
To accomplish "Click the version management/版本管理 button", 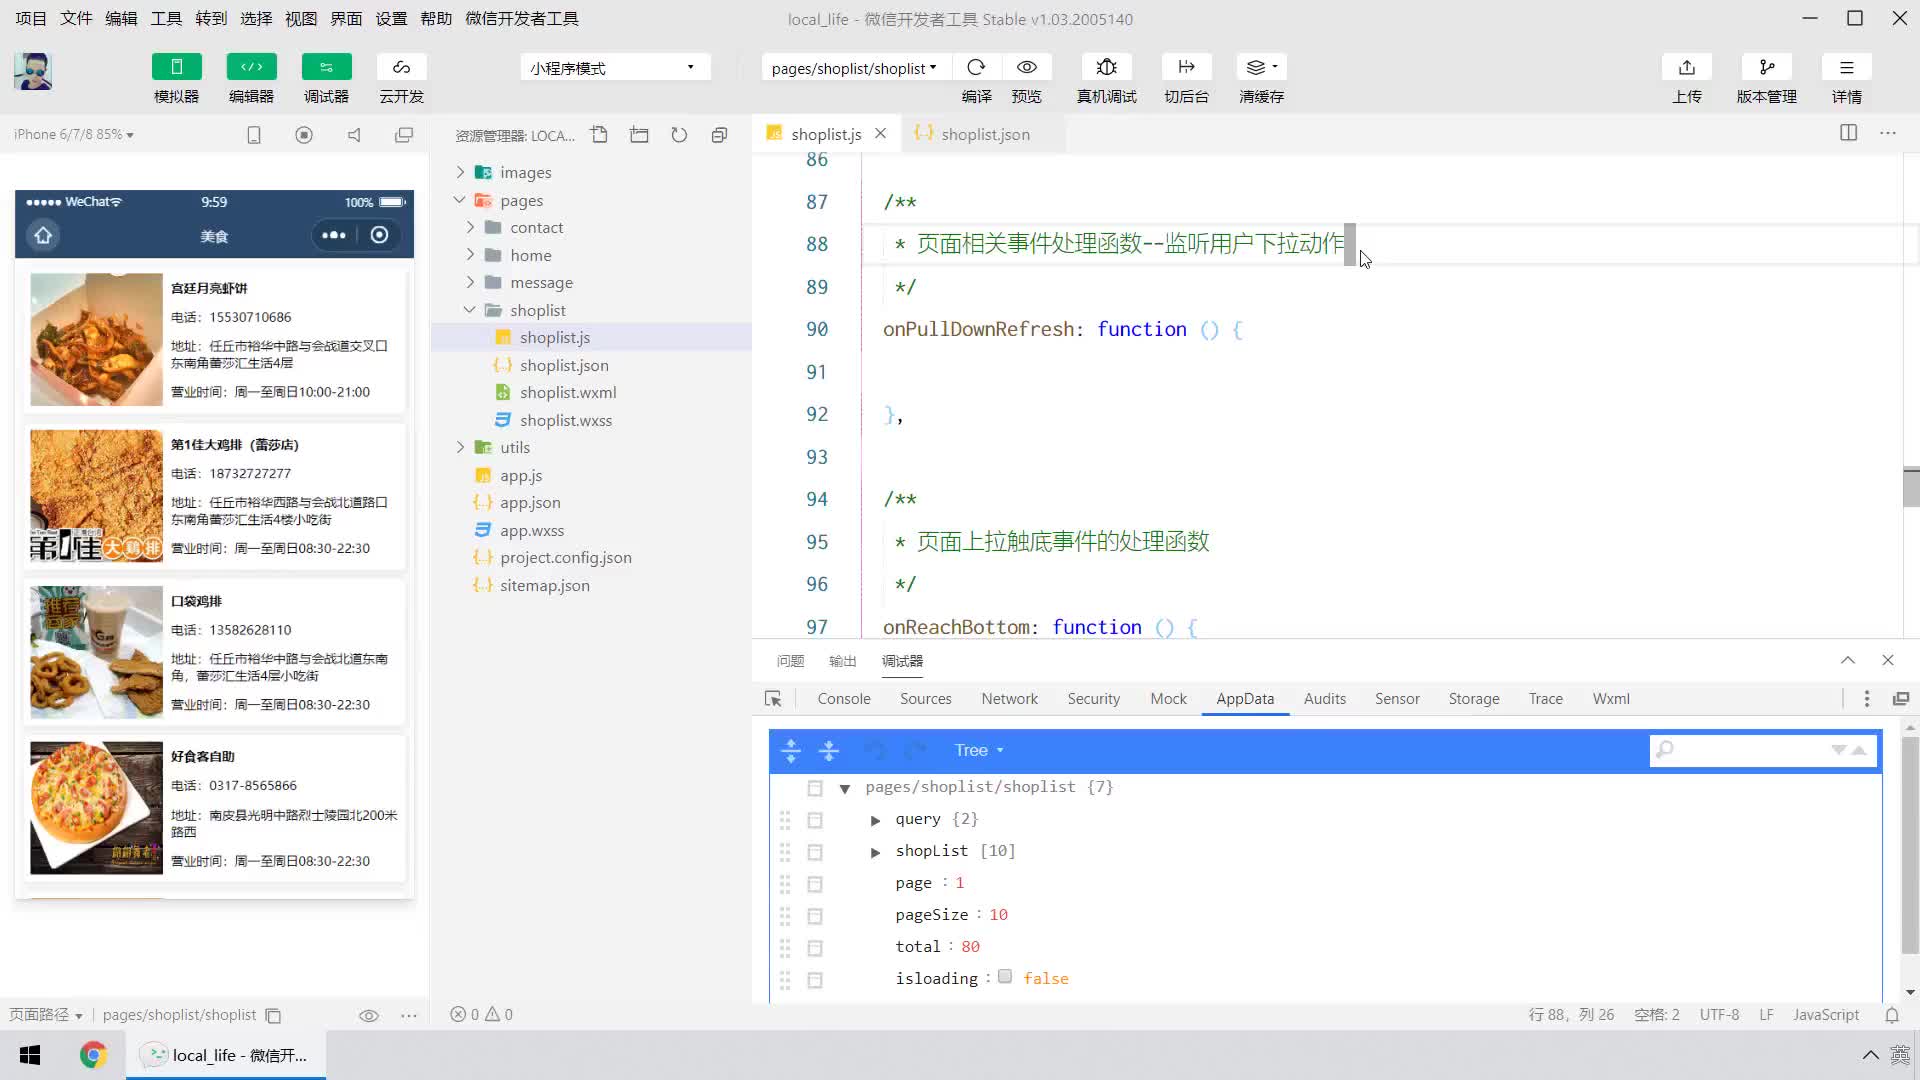I will pos(1766,79).
